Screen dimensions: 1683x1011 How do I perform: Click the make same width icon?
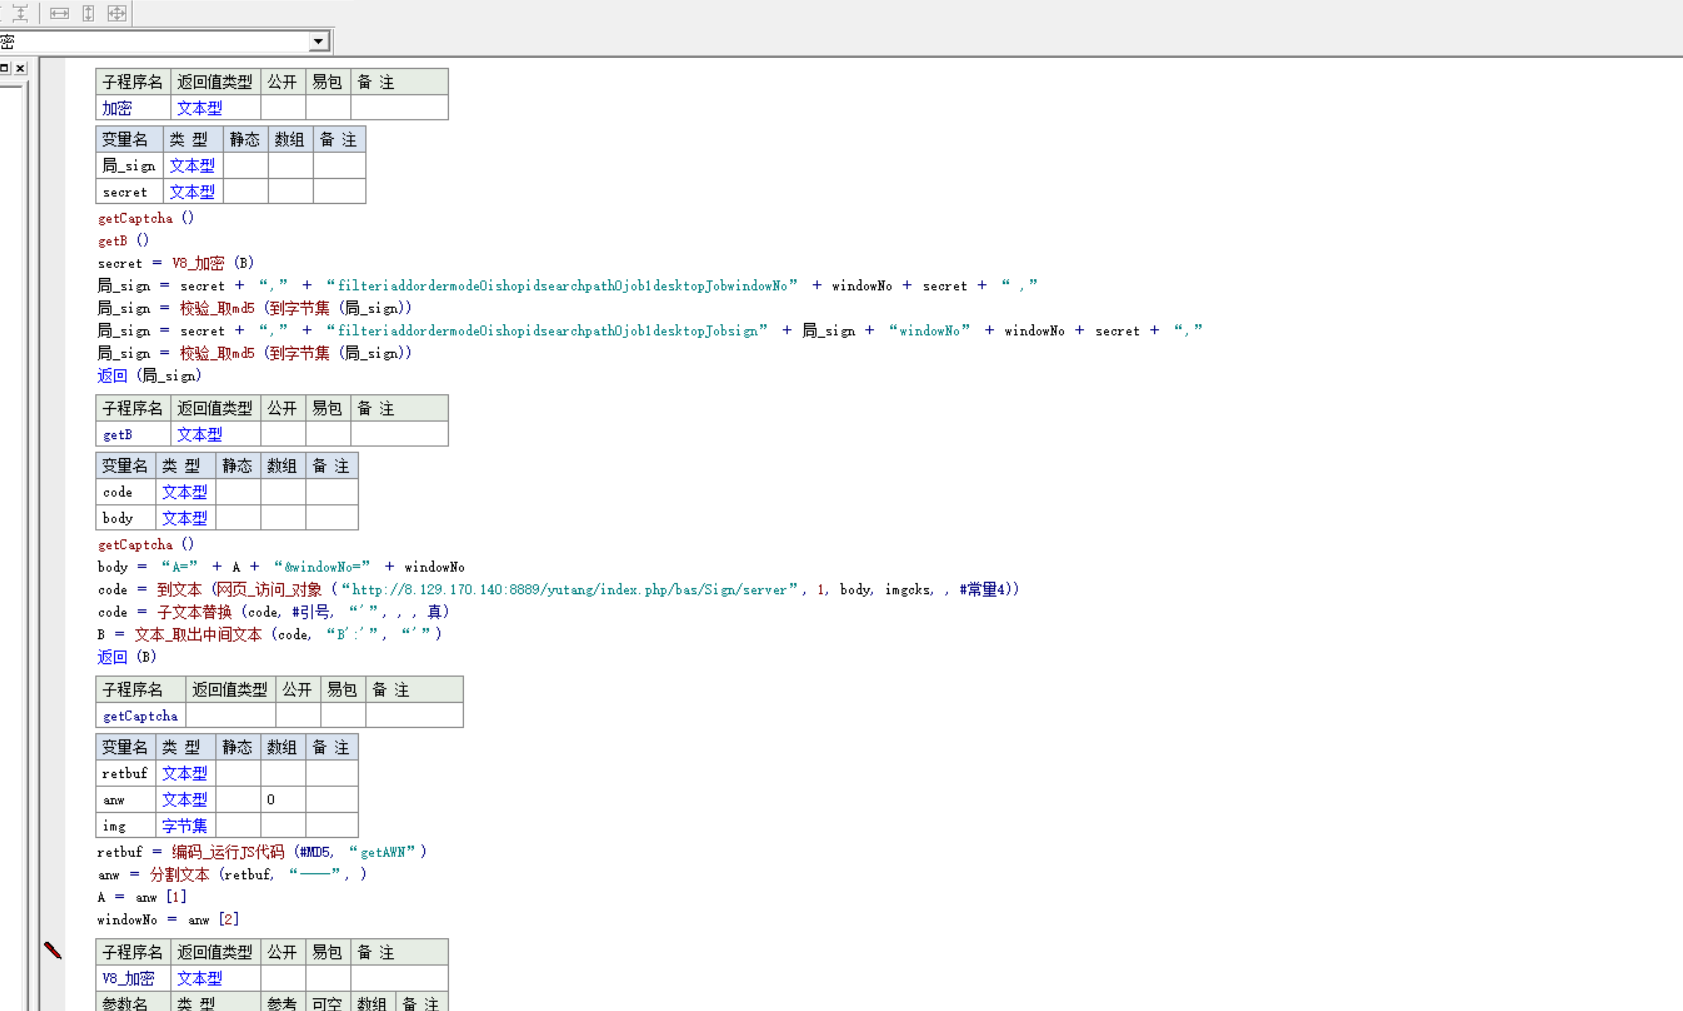point(60,13)
